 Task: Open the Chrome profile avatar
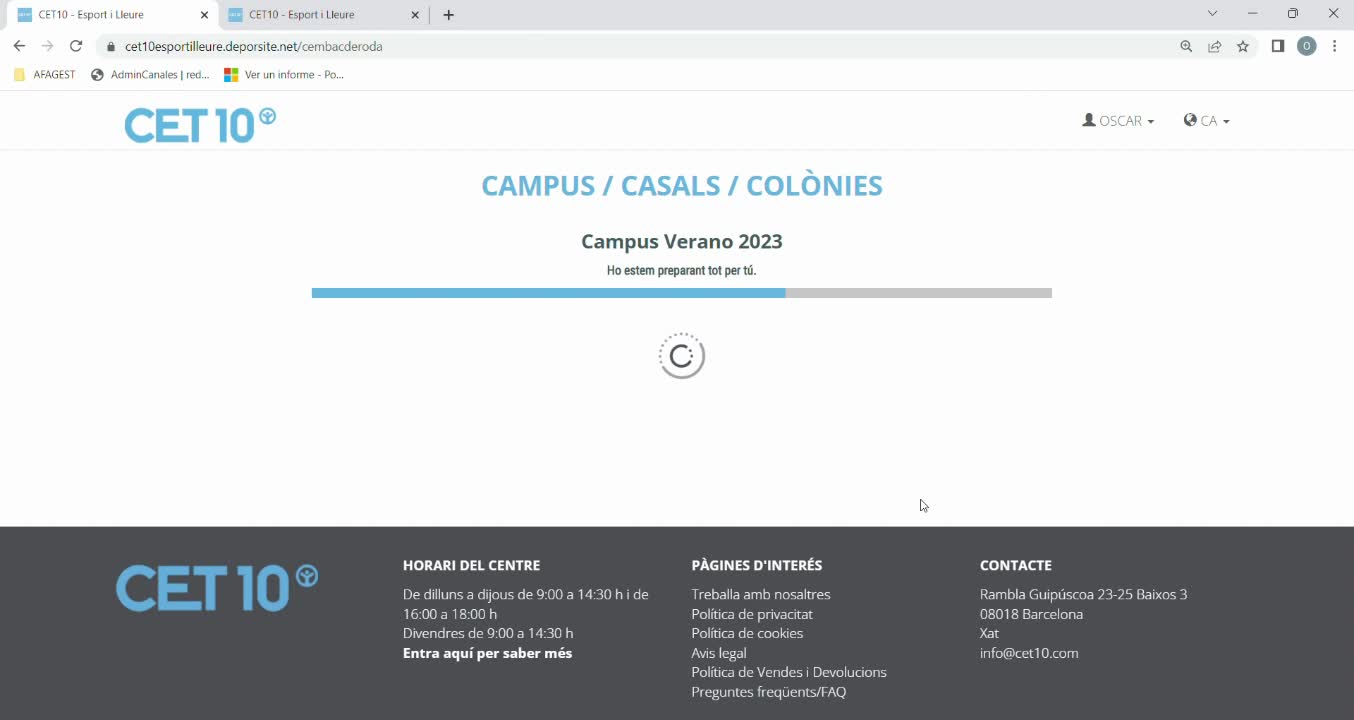[1306, 46]
